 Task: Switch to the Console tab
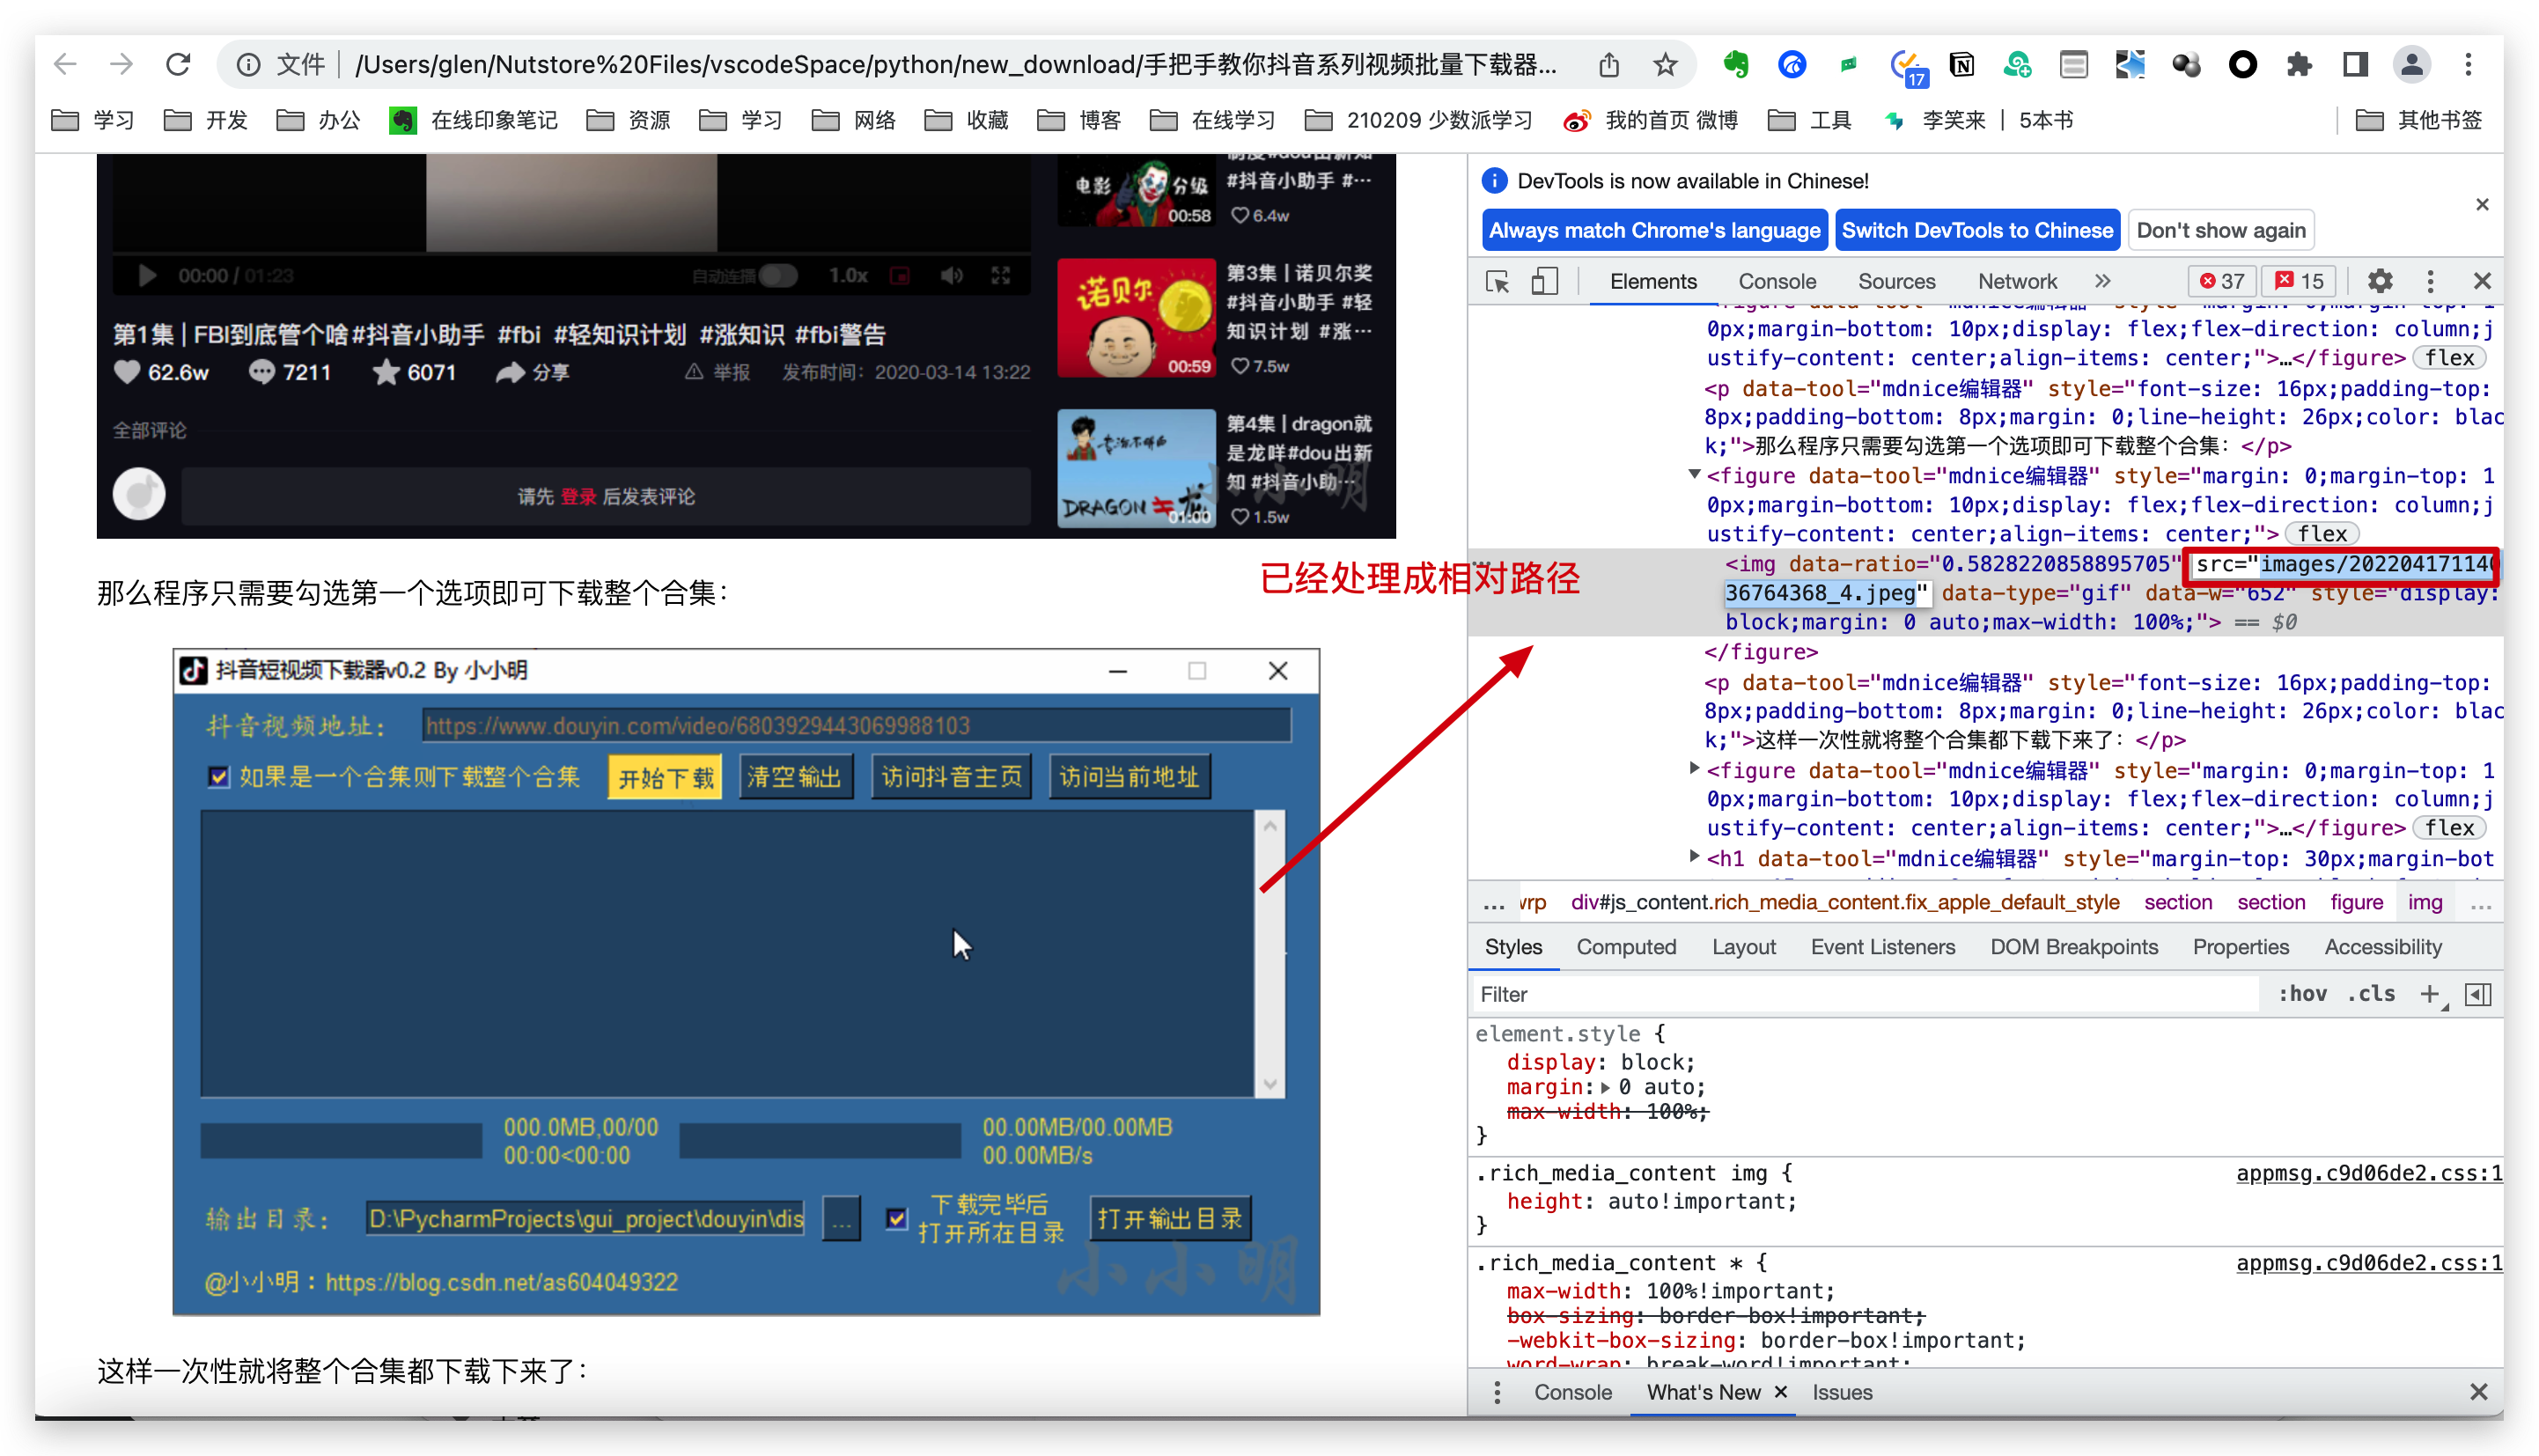pos(1776,282)
